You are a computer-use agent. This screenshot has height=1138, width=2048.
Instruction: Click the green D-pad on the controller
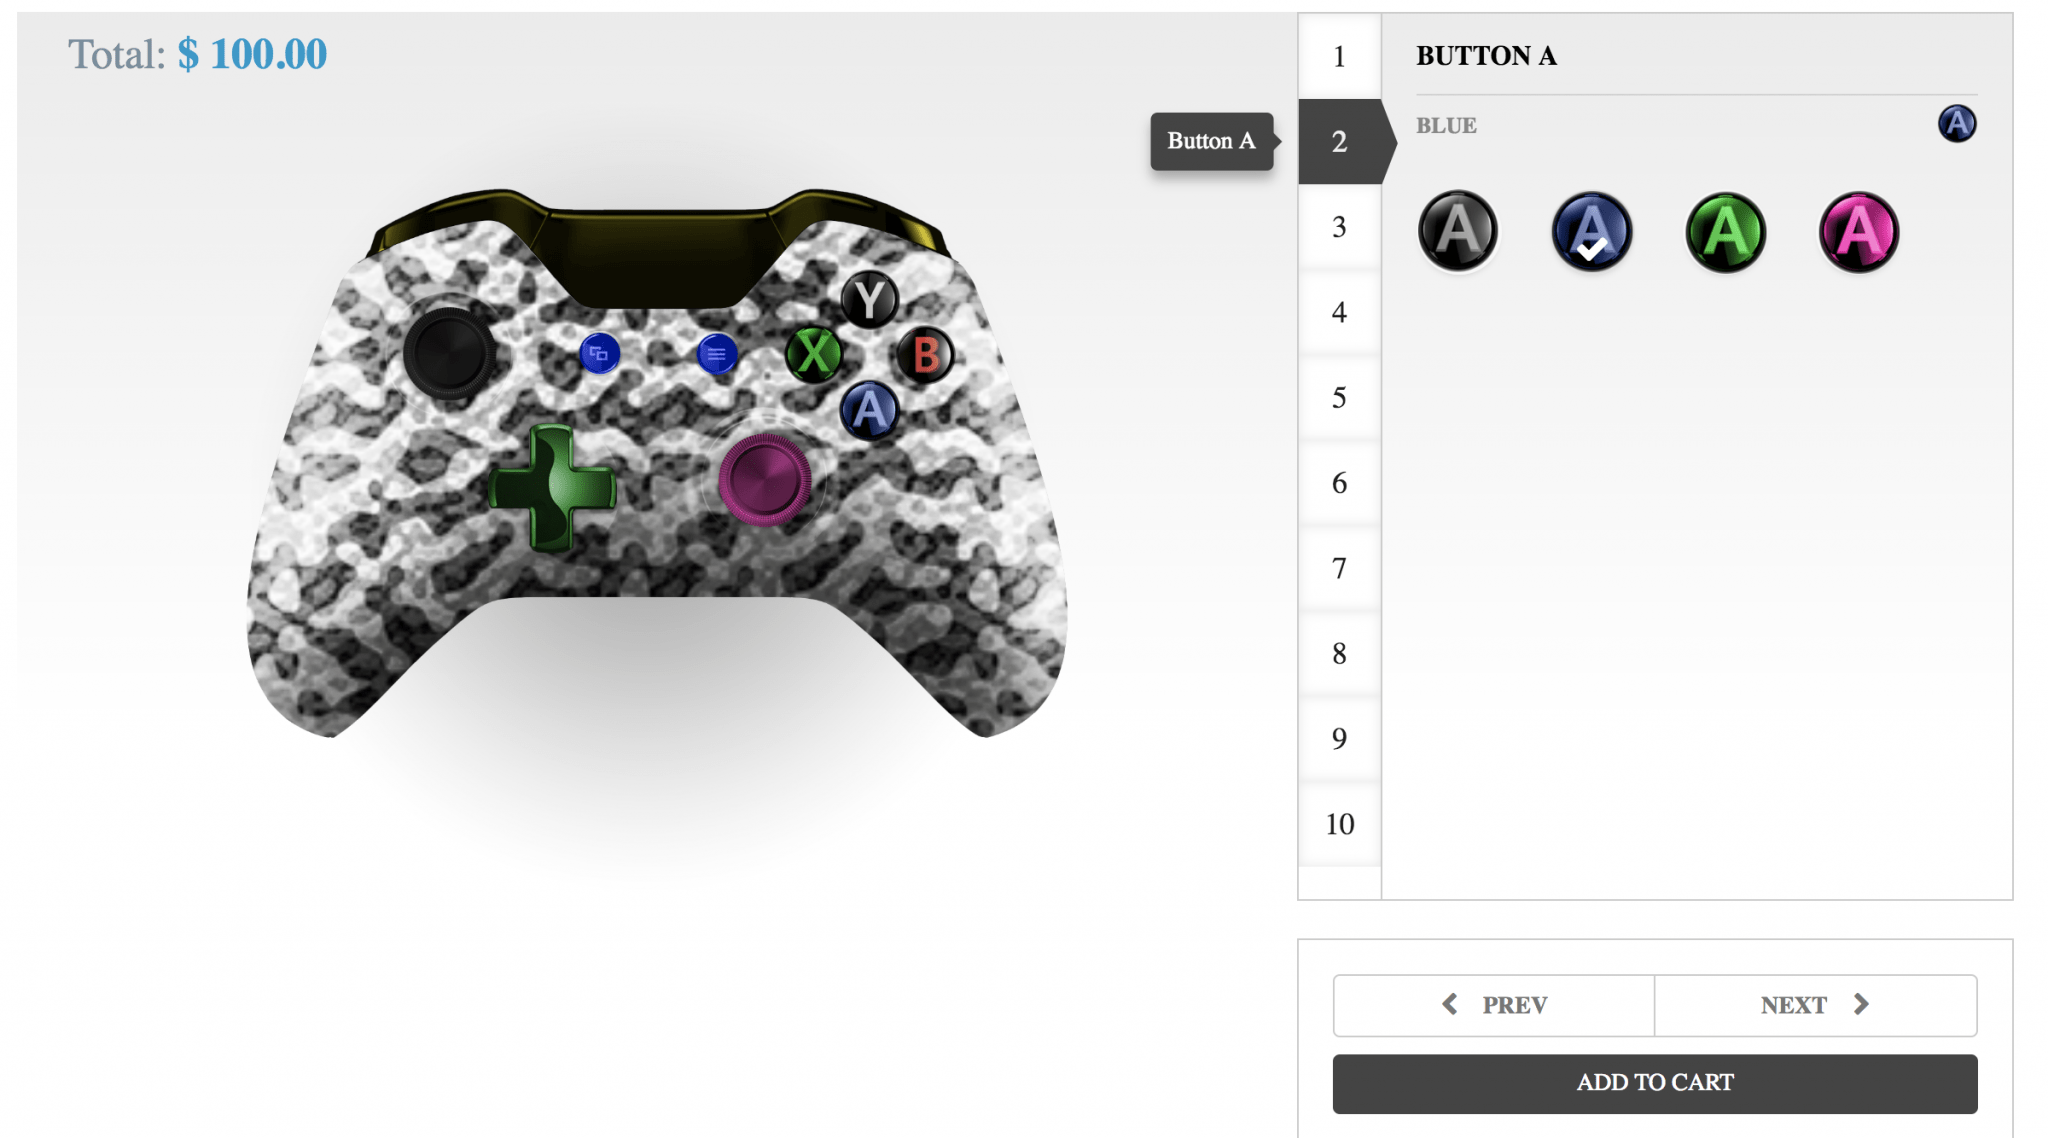tap(551, 487)
